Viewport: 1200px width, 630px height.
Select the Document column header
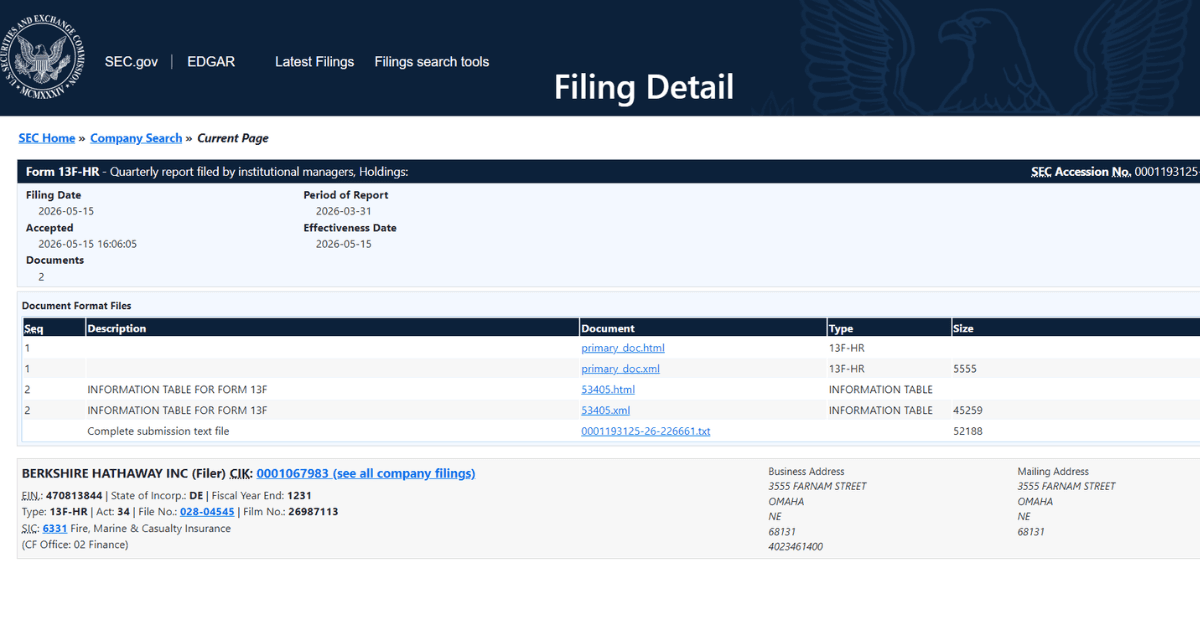point(608,328)
